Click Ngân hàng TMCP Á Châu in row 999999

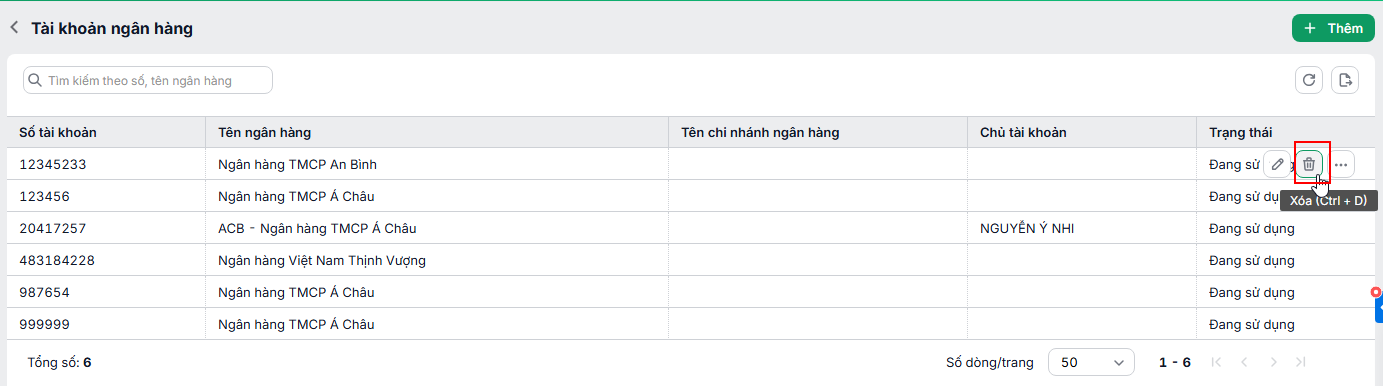click(x=296, y=324)
